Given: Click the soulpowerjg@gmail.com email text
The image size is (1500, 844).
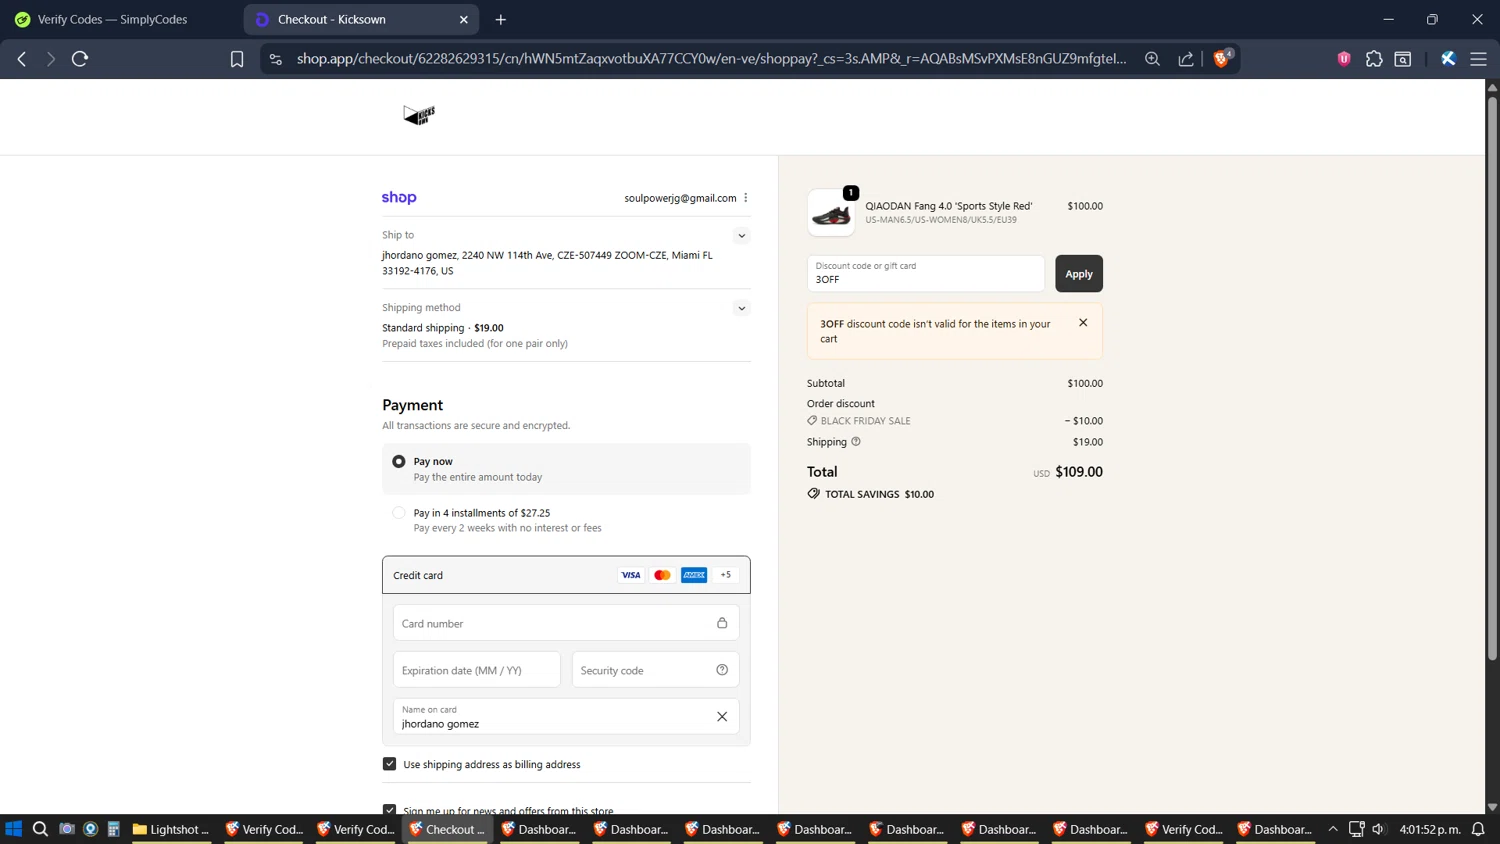Looking at the screenshot, I should (x=680, y=198).
